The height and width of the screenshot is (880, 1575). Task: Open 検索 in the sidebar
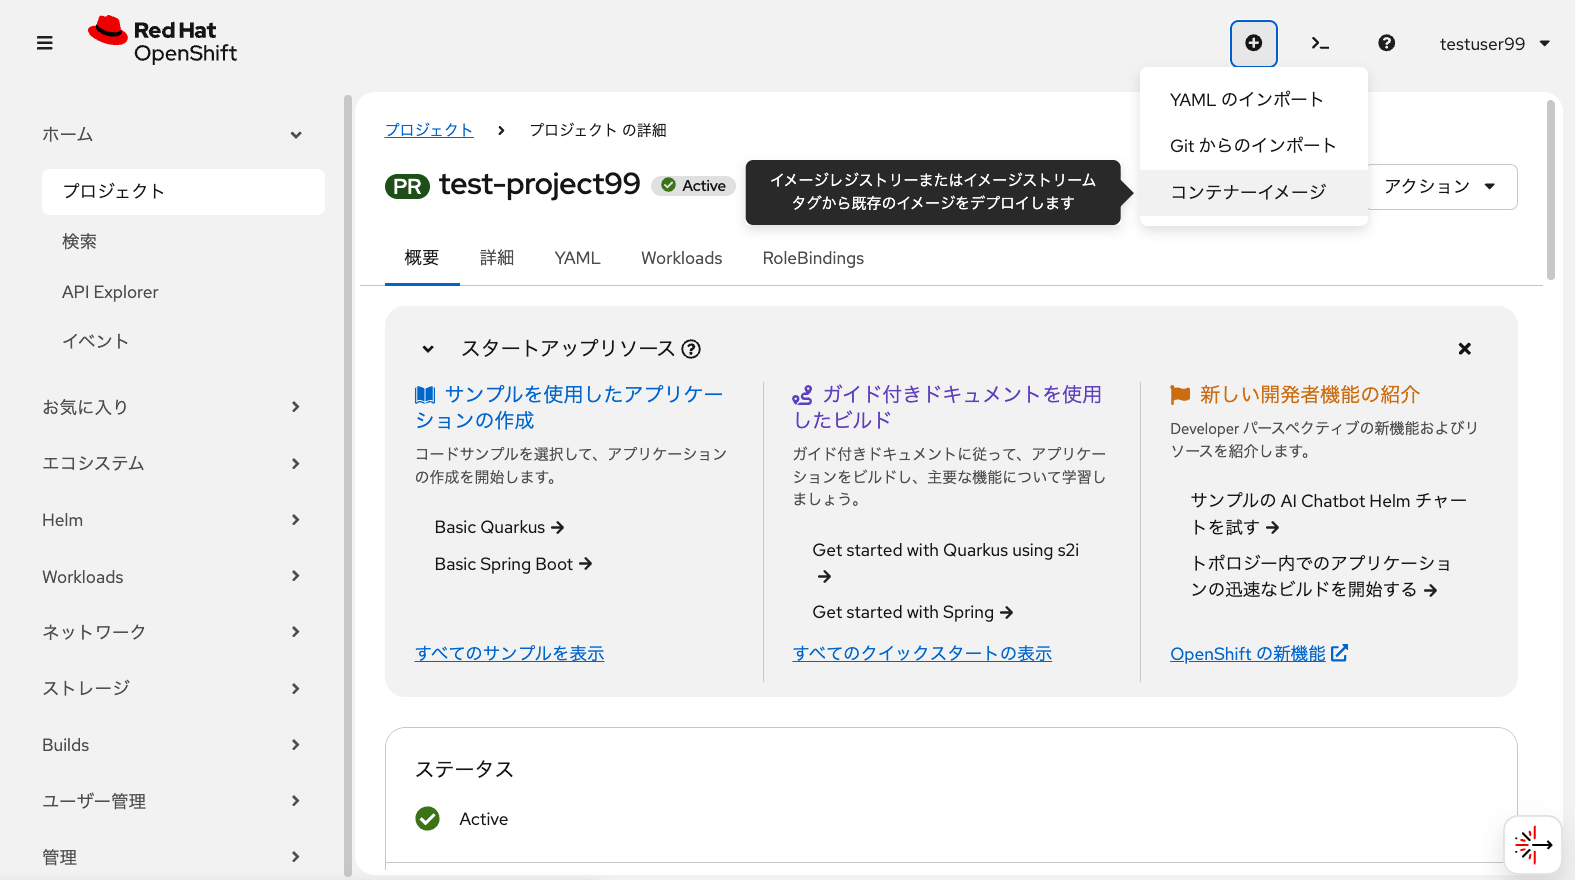[x=183, y=241]
